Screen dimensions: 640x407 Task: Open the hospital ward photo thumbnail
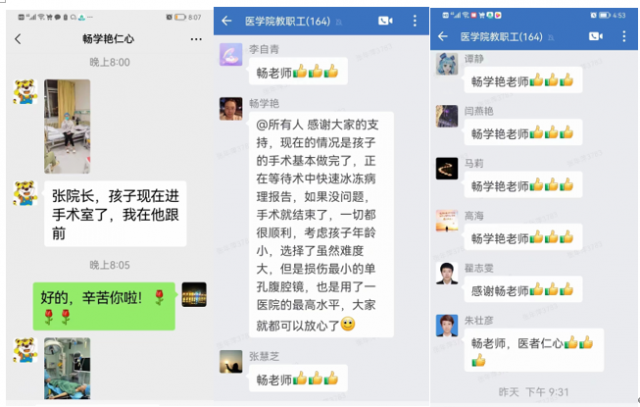(x=67, y=127)
